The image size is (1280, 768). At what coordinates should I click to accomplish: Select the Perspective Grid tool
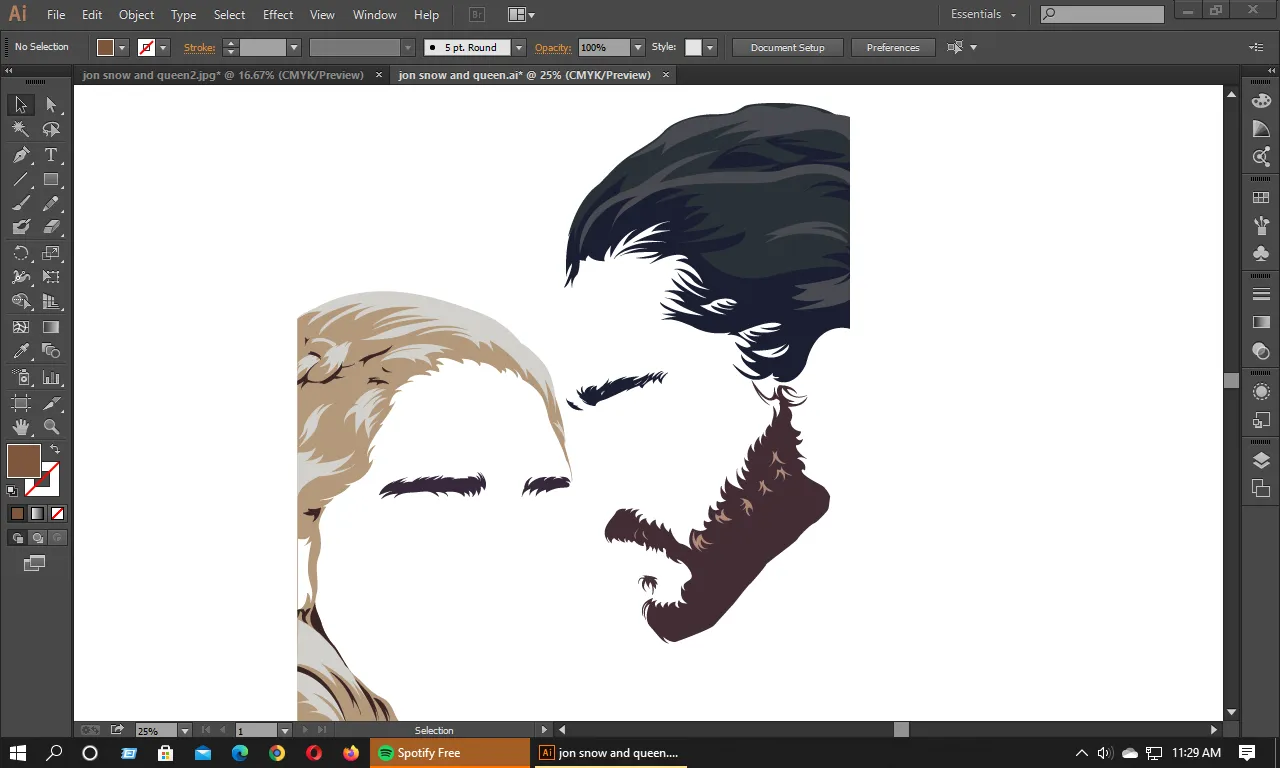click(x=51, y=302)
